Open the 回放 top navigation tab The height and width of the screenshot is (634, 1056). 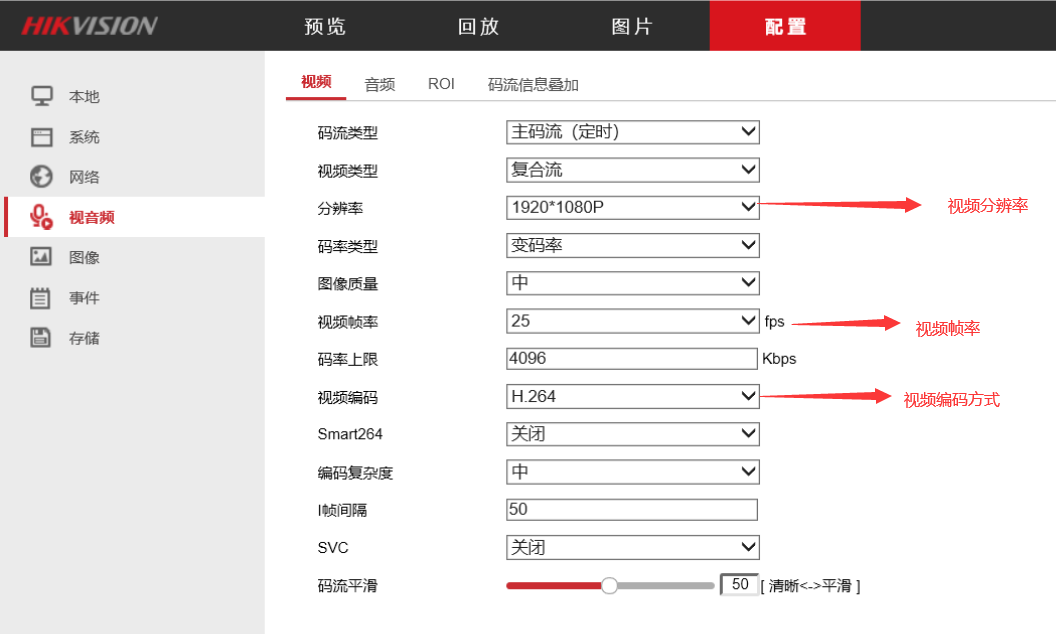(x=478, y=26)
